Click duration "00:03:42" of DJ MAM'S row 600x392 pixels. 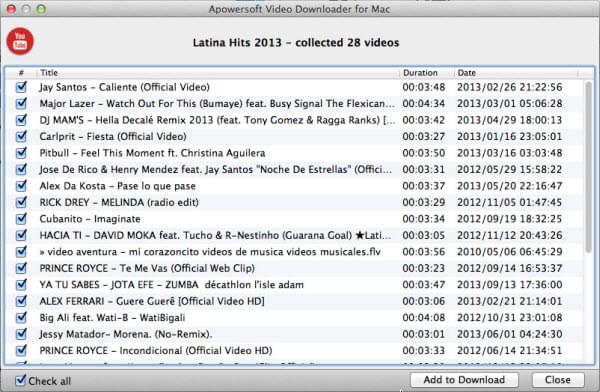click(424, 120)
